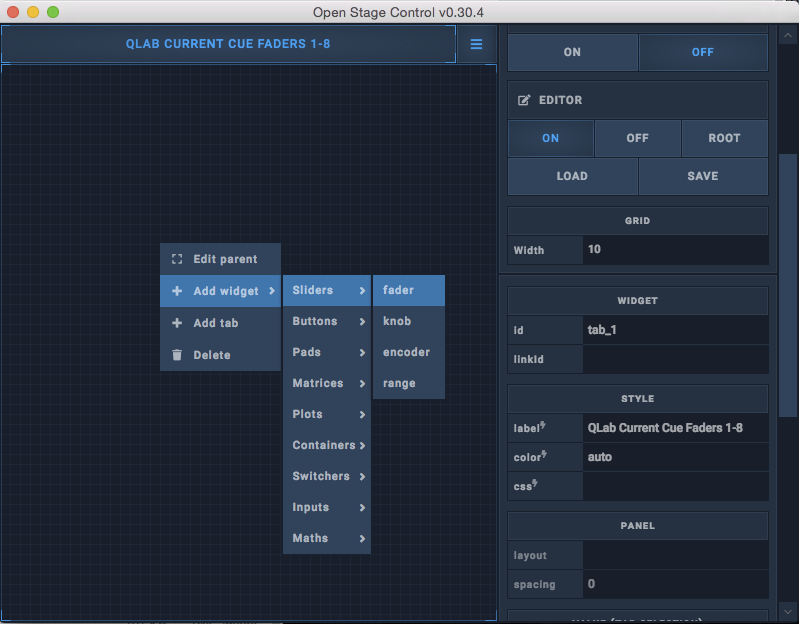Select the QLab Current Cue Faders 1-8 tab
Screen dimensions: 799x624
click(x=228, y=44)
